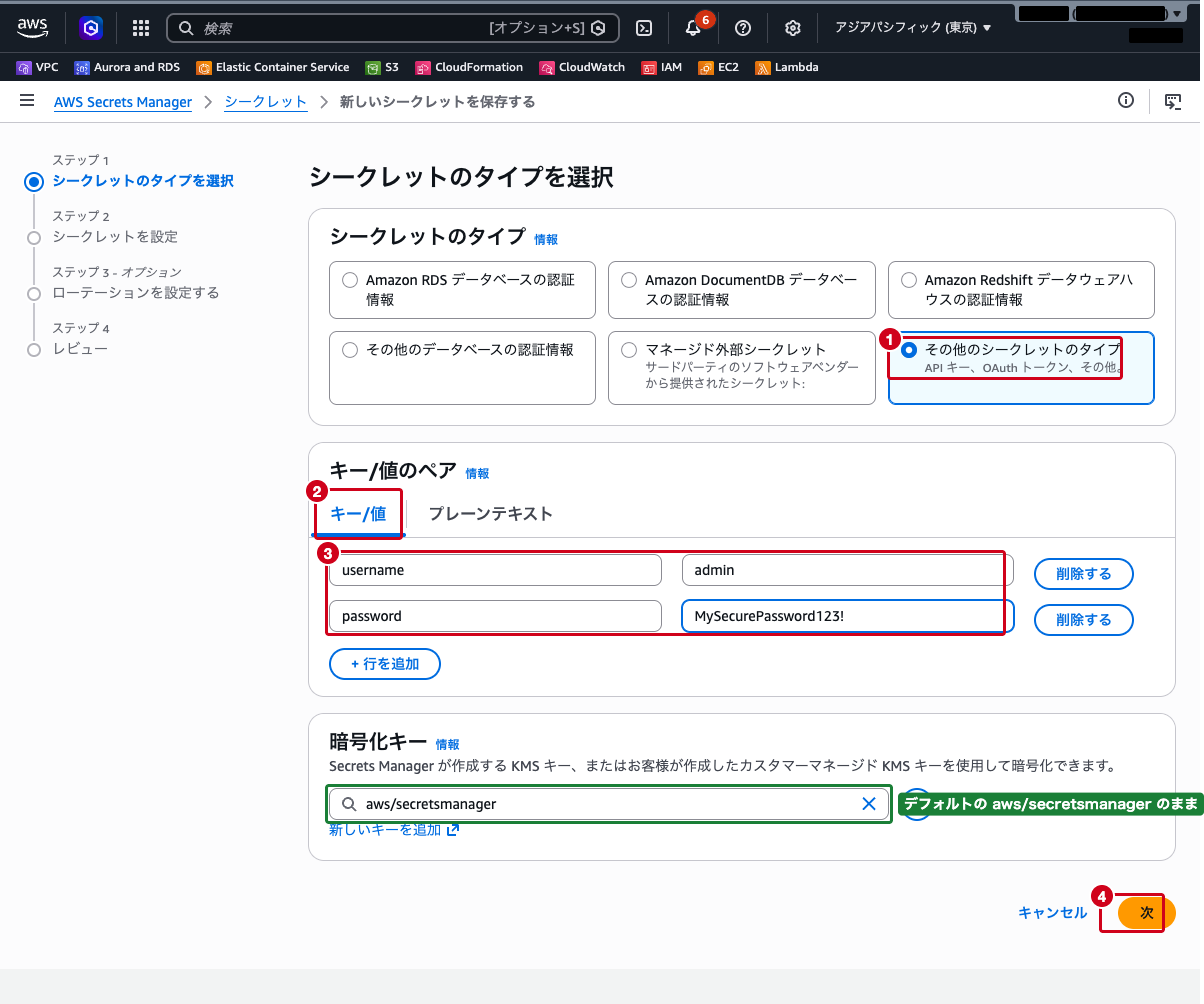
Task: Launch CloudShell terminal icon
Action: coord(646,28)
